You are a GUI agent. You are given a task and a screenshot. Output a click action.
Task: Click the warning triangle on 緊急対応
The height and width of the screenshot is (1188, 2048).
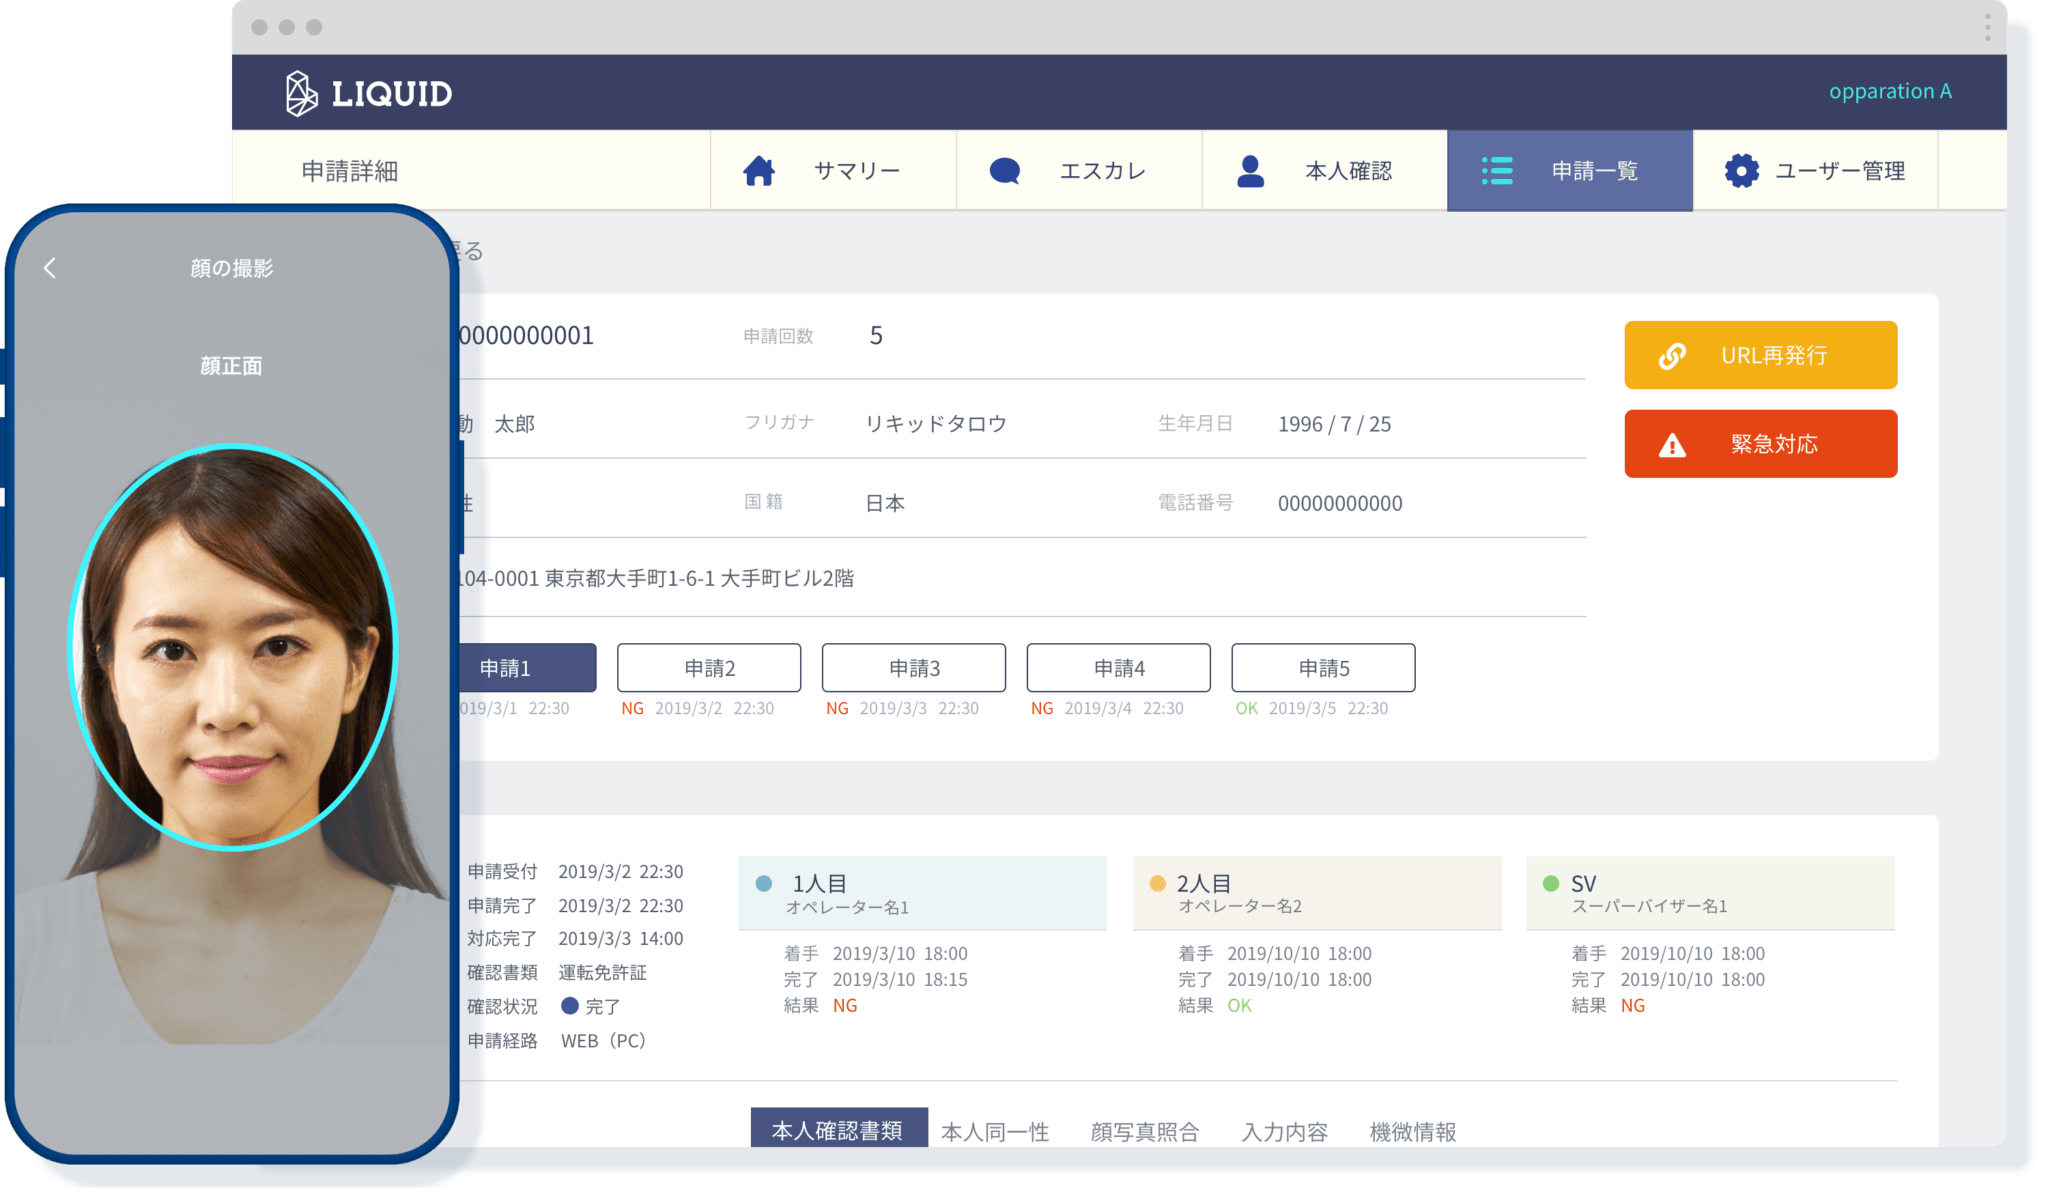pyautogui.click(x=1672, y=446)
